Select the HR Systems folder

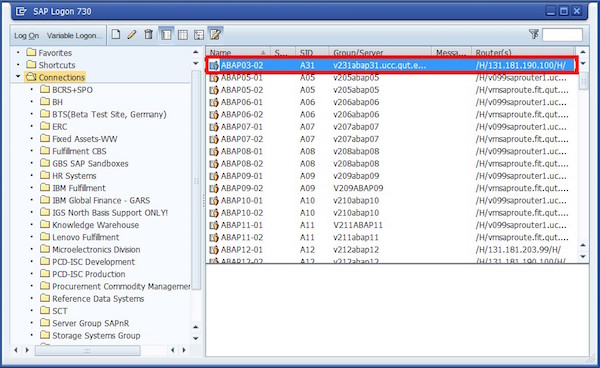68,176
